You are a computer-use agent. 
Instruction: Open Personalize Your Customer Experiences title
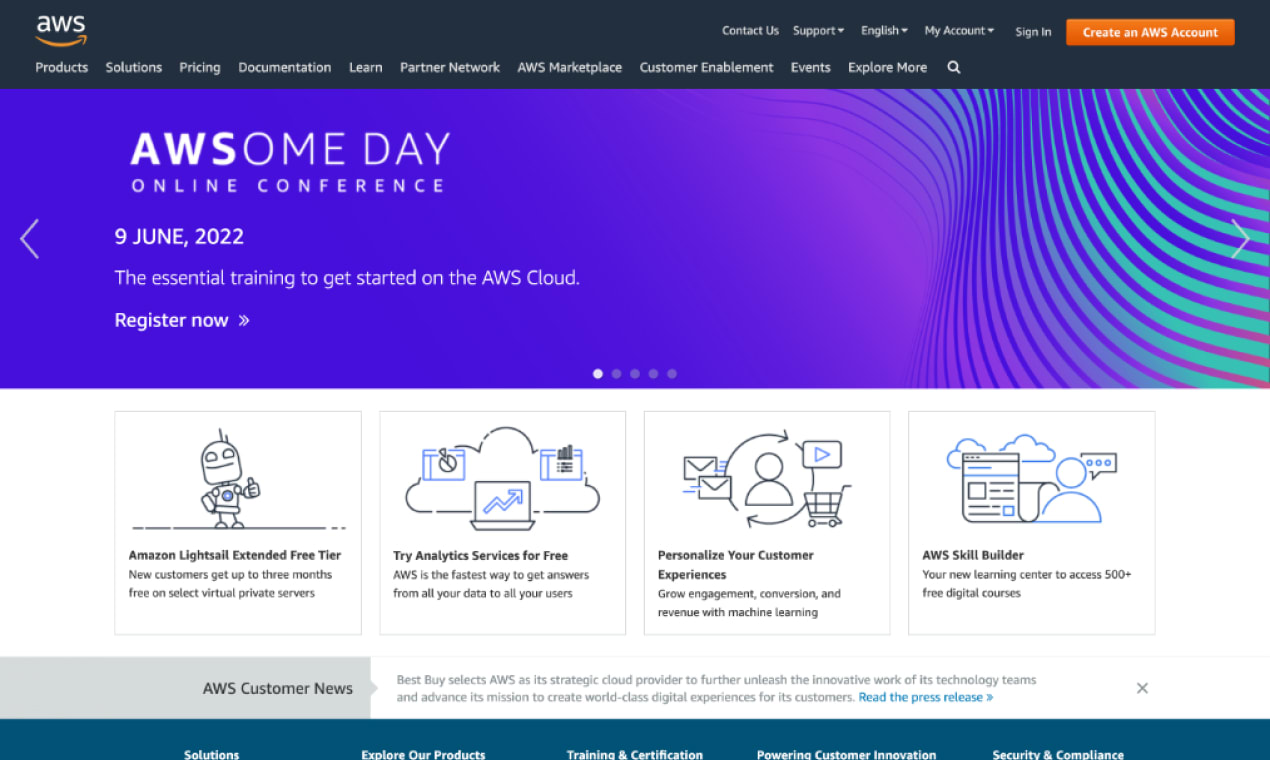(736, 565)
